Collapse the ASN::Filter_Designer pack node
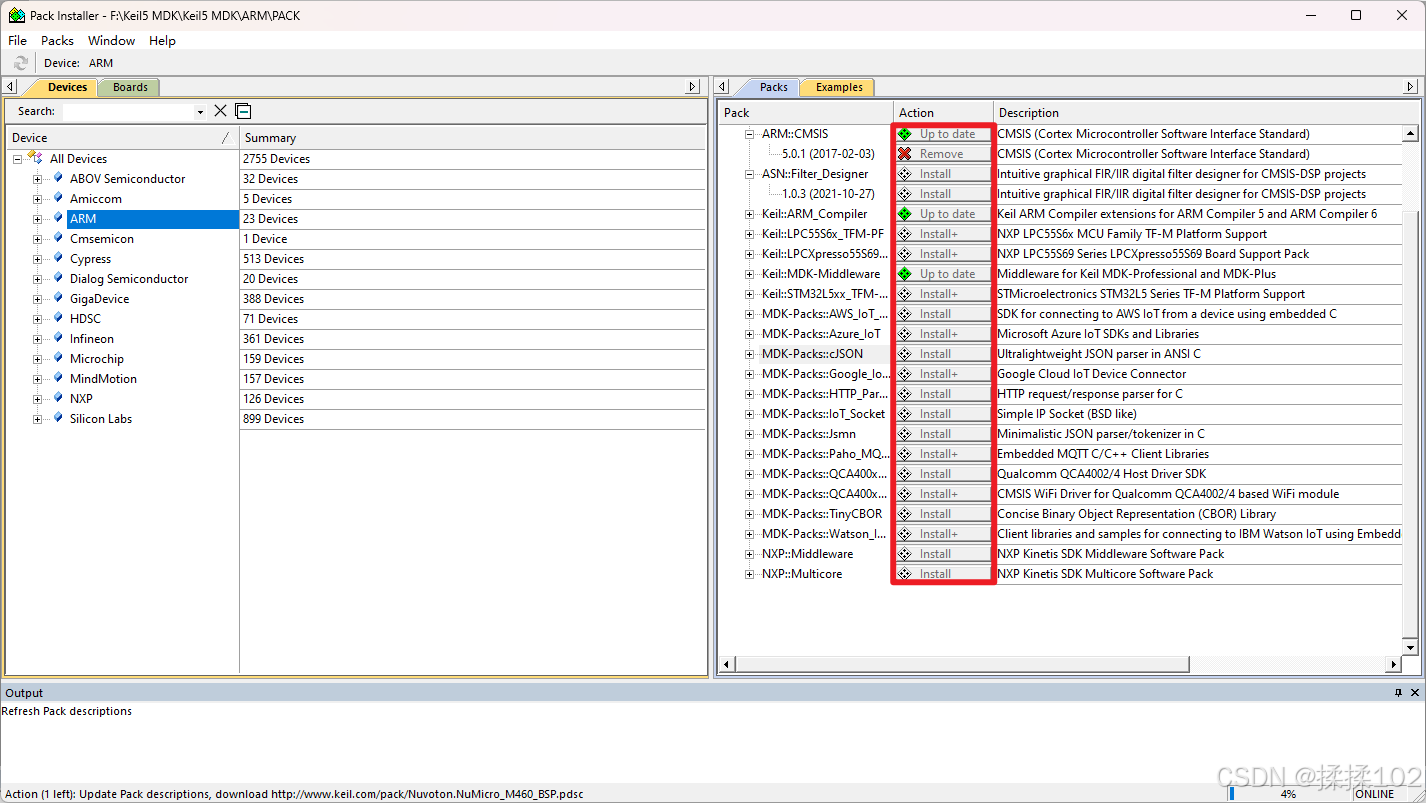The width and height of the screenshot is (1426, 803). point(750,174)
